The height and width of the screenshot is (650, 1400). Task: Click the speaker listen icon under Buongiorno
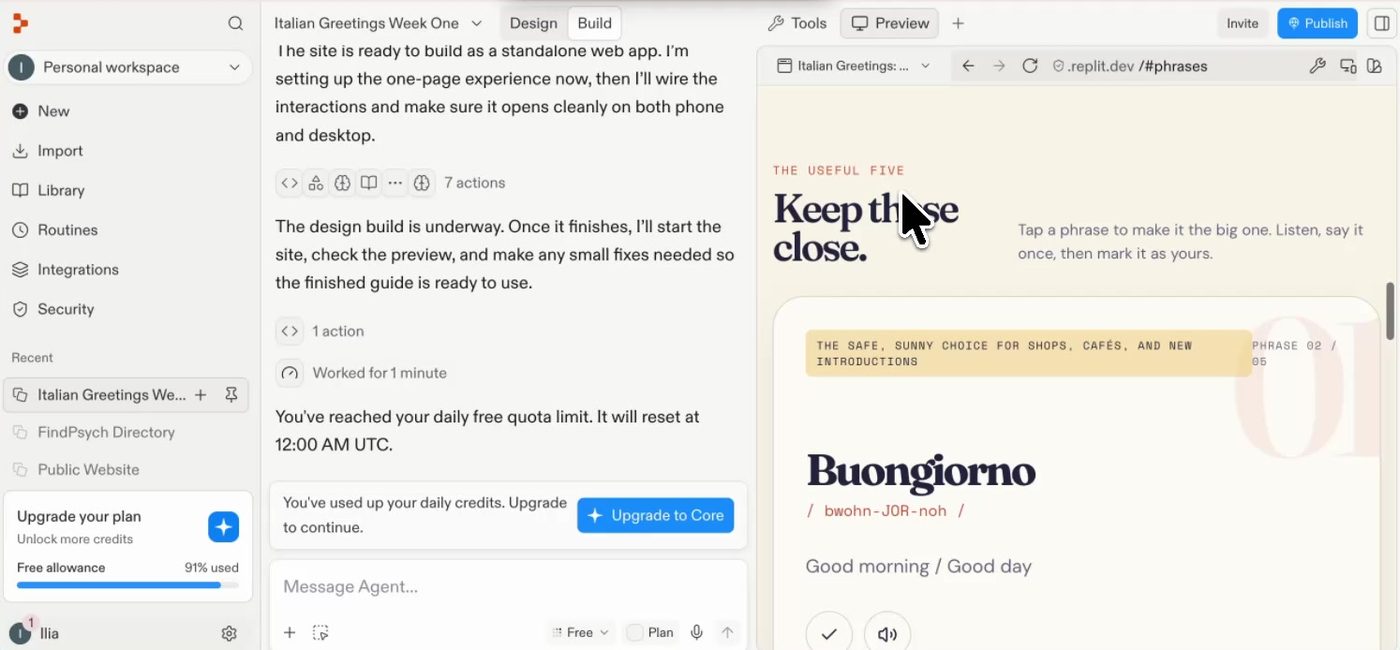(x=887, y=634)
